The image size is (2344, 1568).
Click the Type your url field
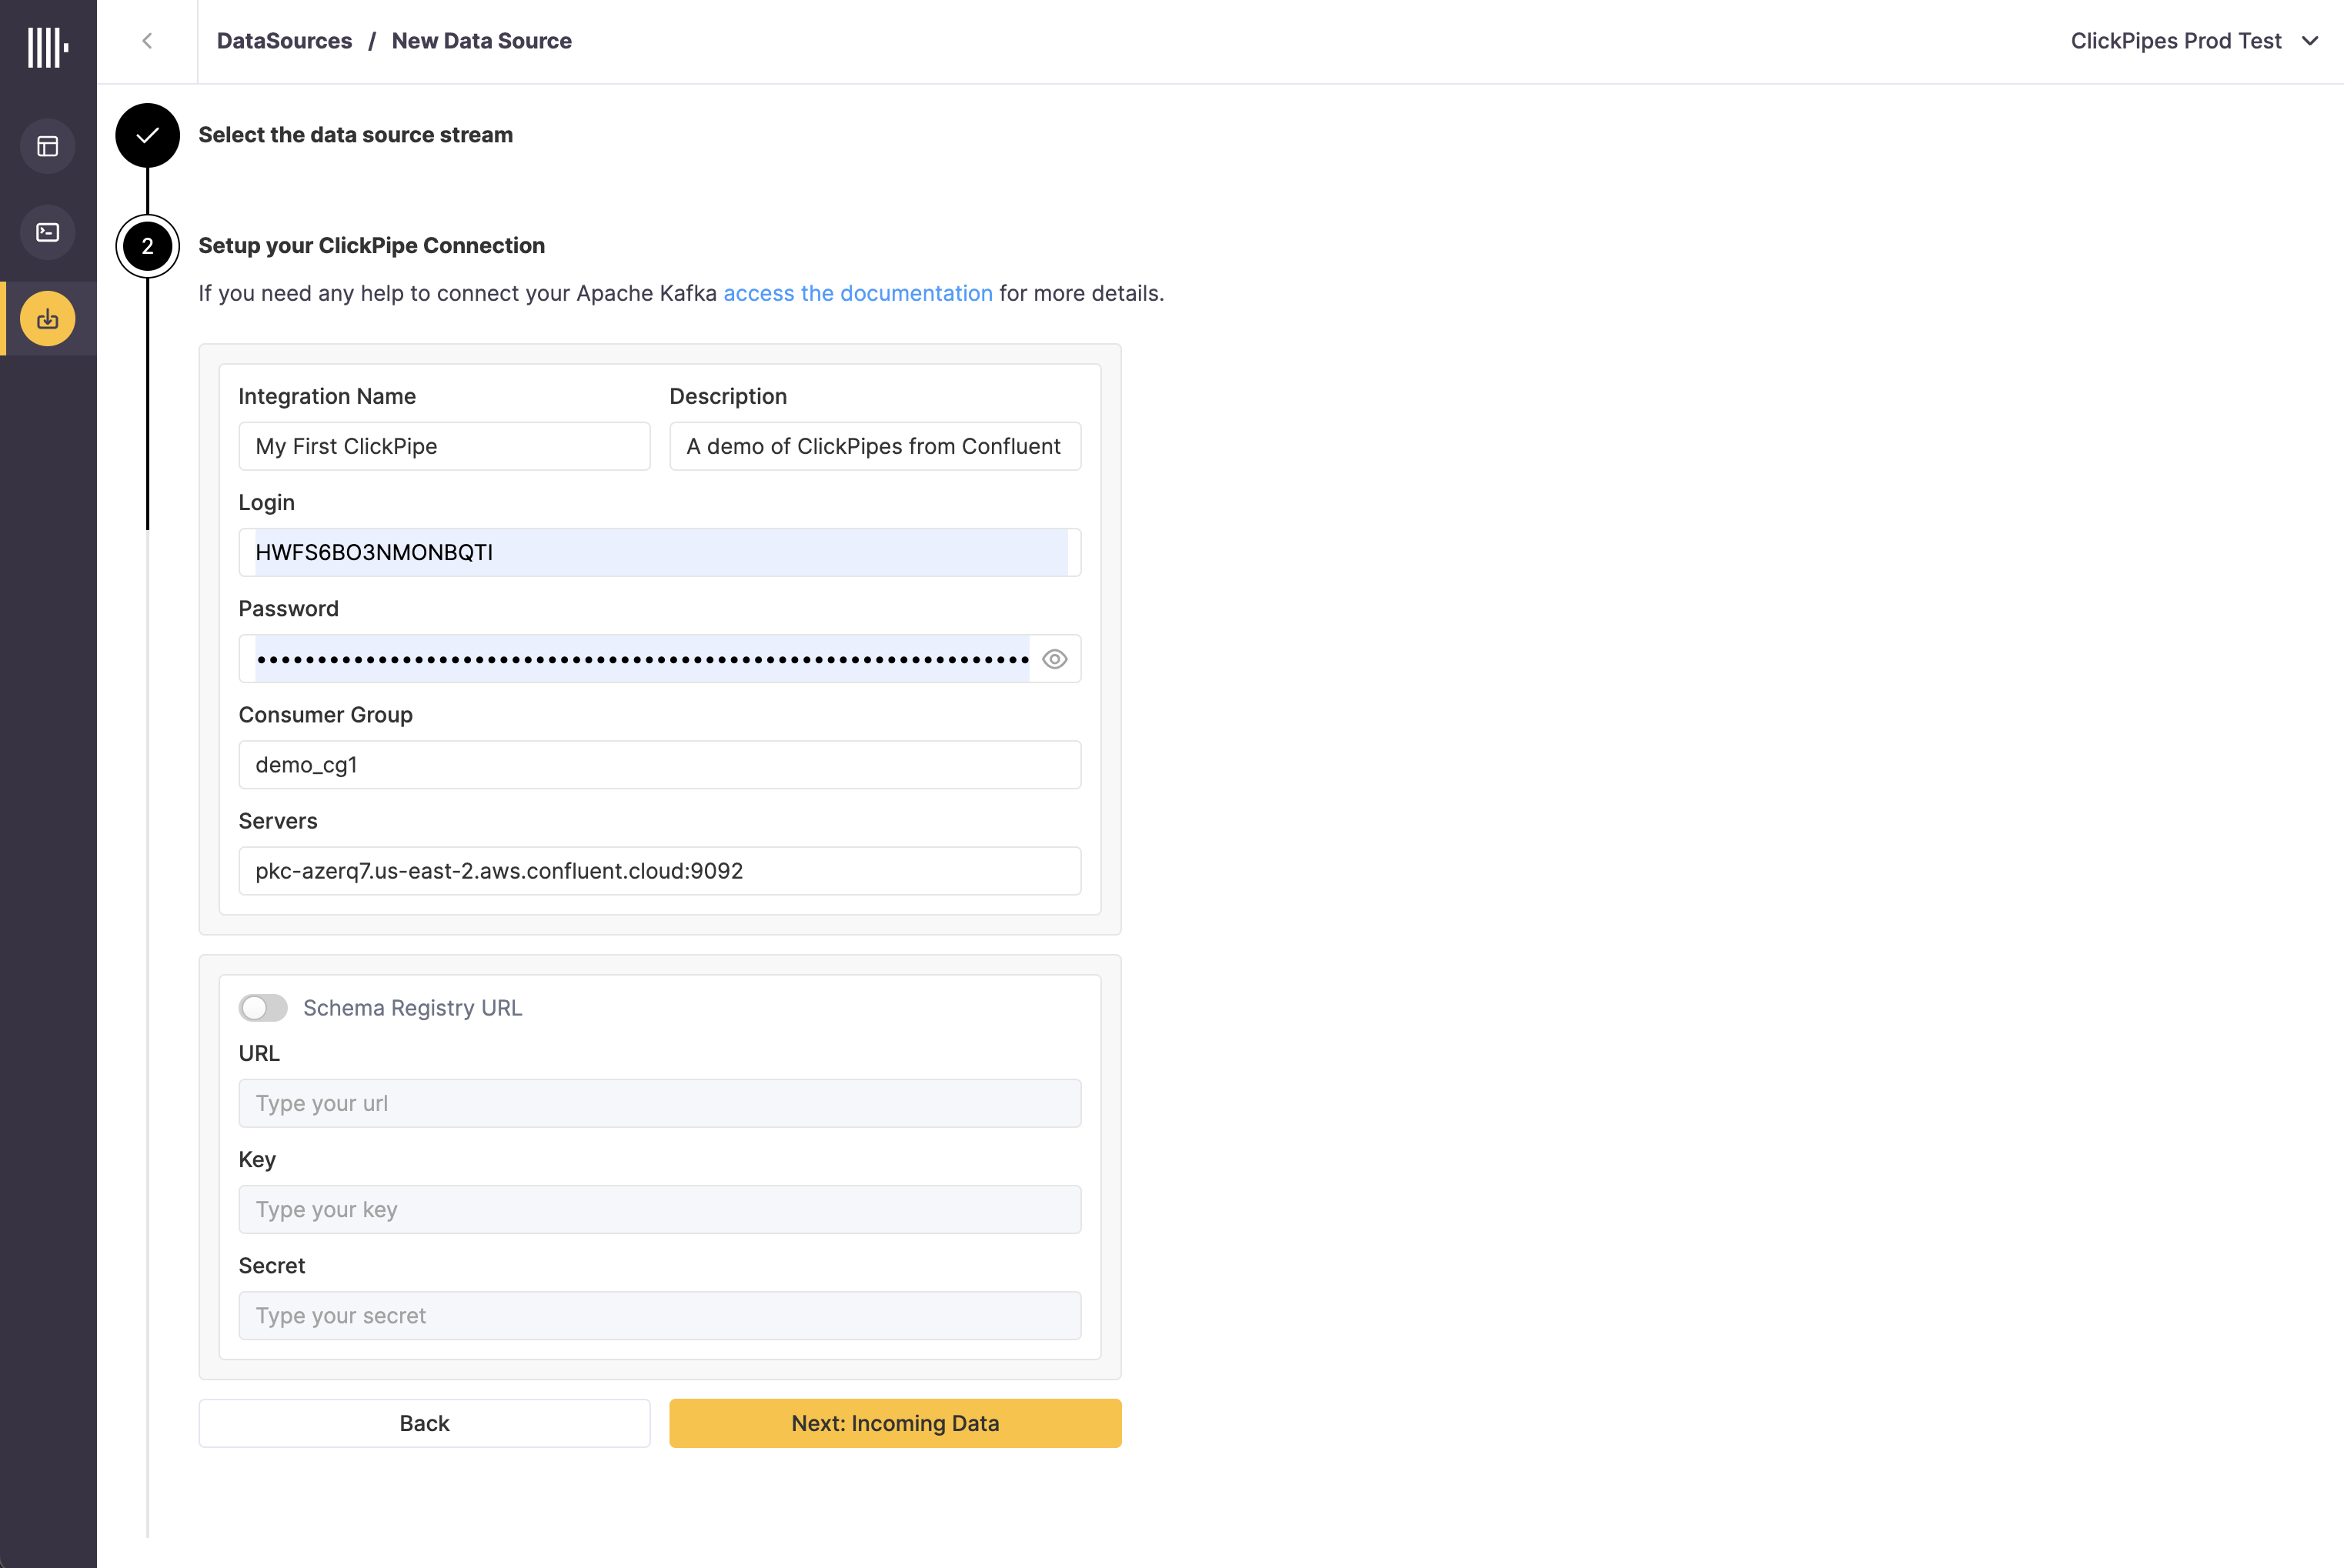pos(659,1103)
